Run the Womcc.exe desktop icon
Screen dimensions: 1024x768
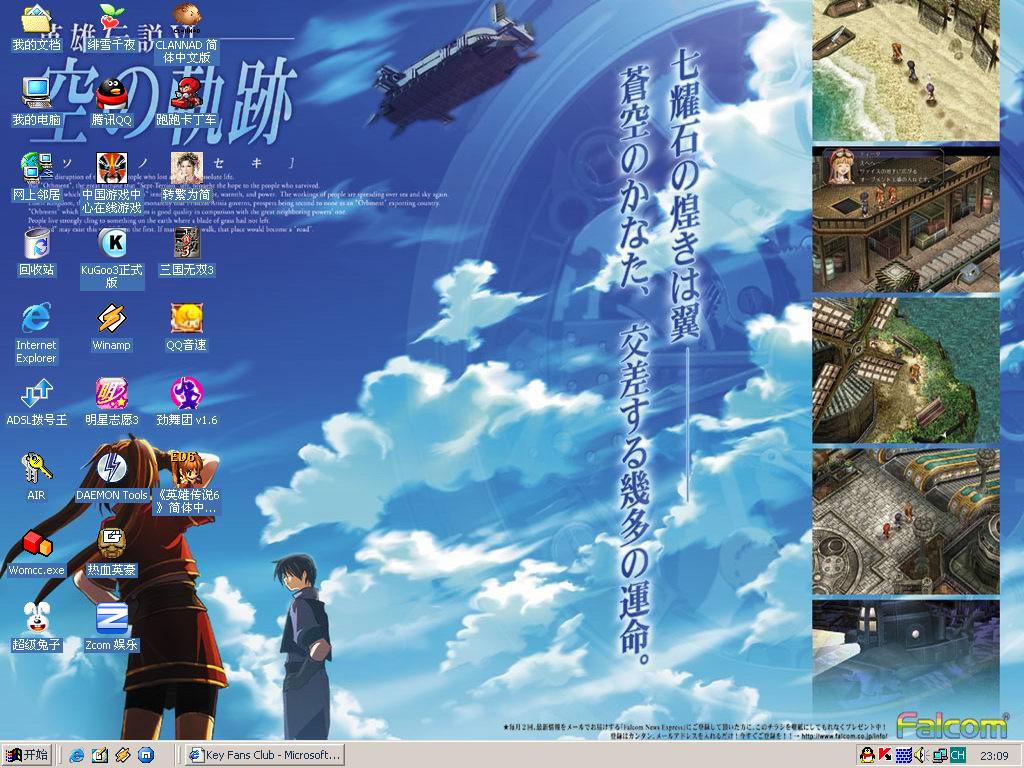point(36,544)
